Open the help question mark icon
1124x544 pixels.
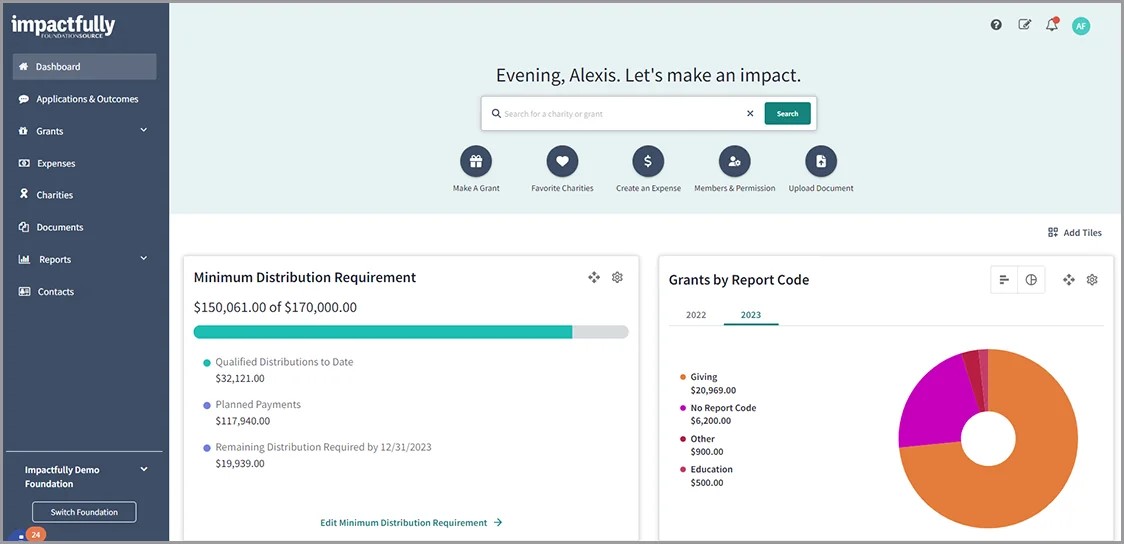[996, 25]
